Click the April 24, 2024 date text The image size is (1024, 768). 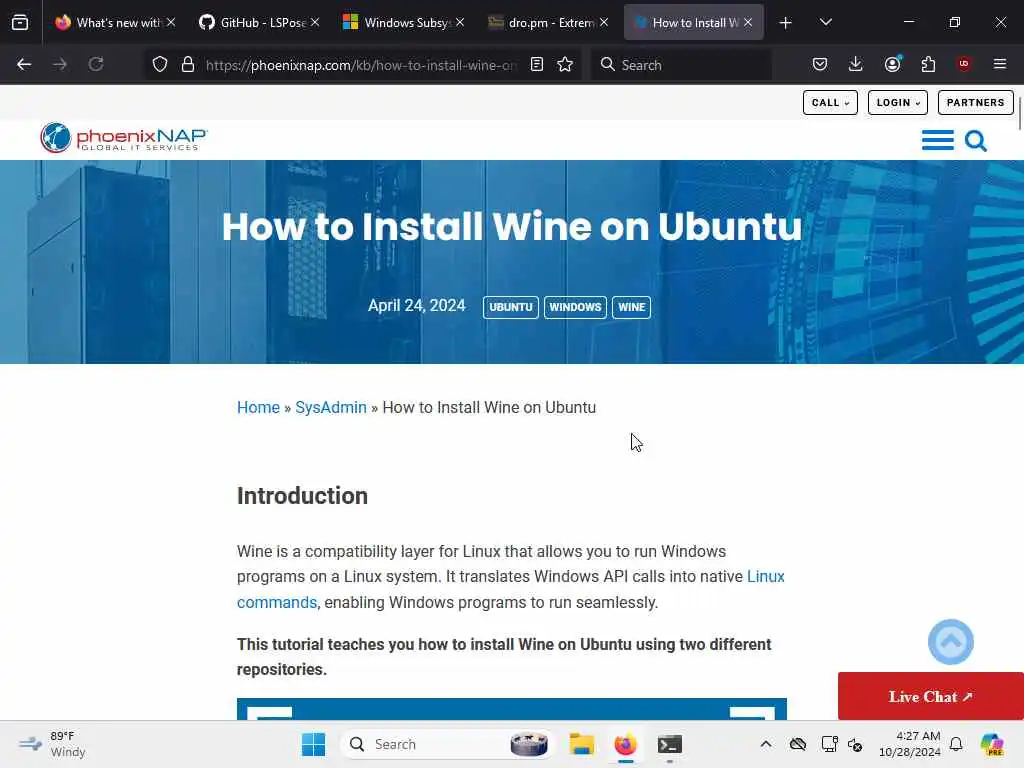point(417,306)
